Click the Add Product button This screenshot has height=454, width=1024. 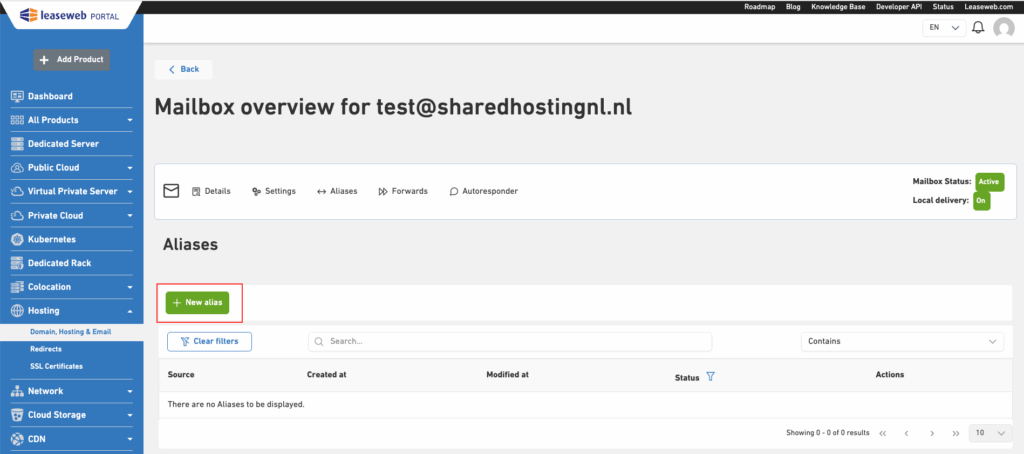pyautogui.click(x=72, y=59)
